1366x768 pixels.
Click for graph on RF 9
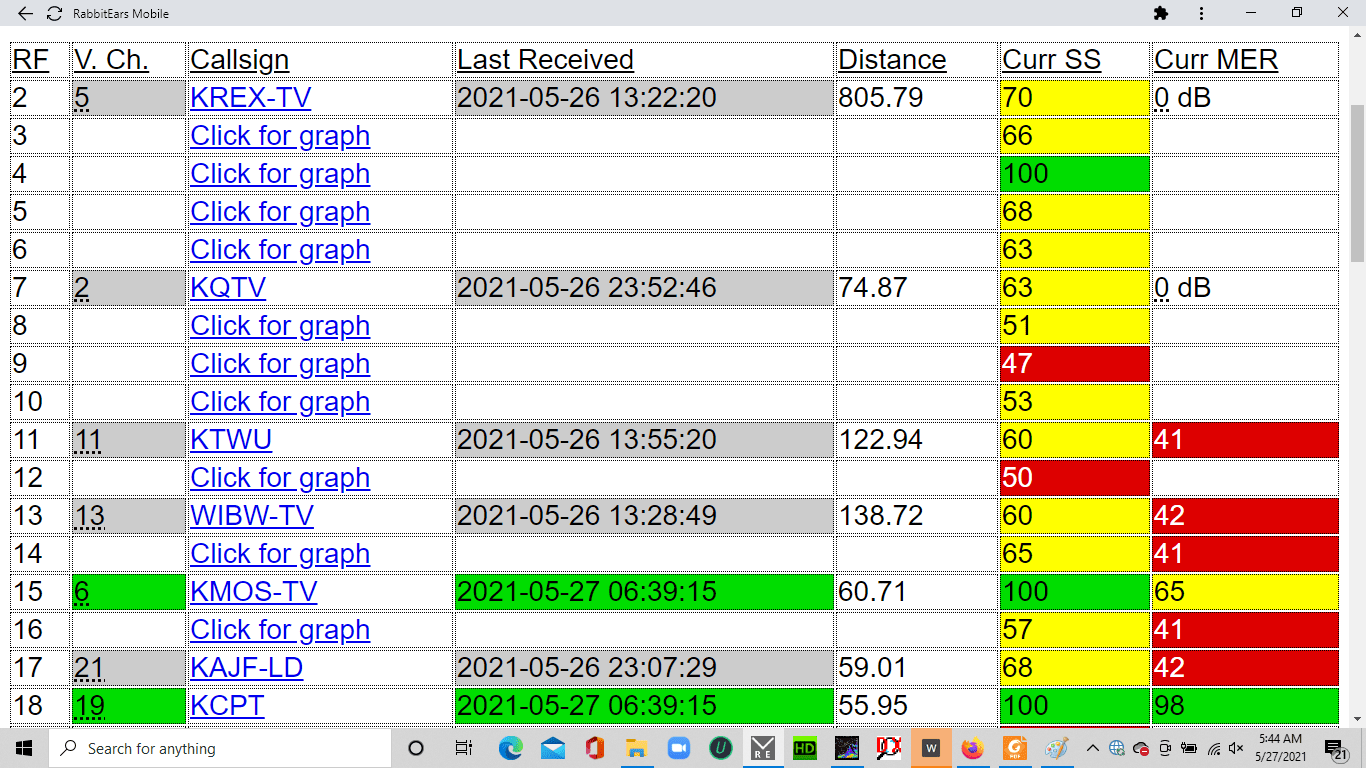coord(280,363)
